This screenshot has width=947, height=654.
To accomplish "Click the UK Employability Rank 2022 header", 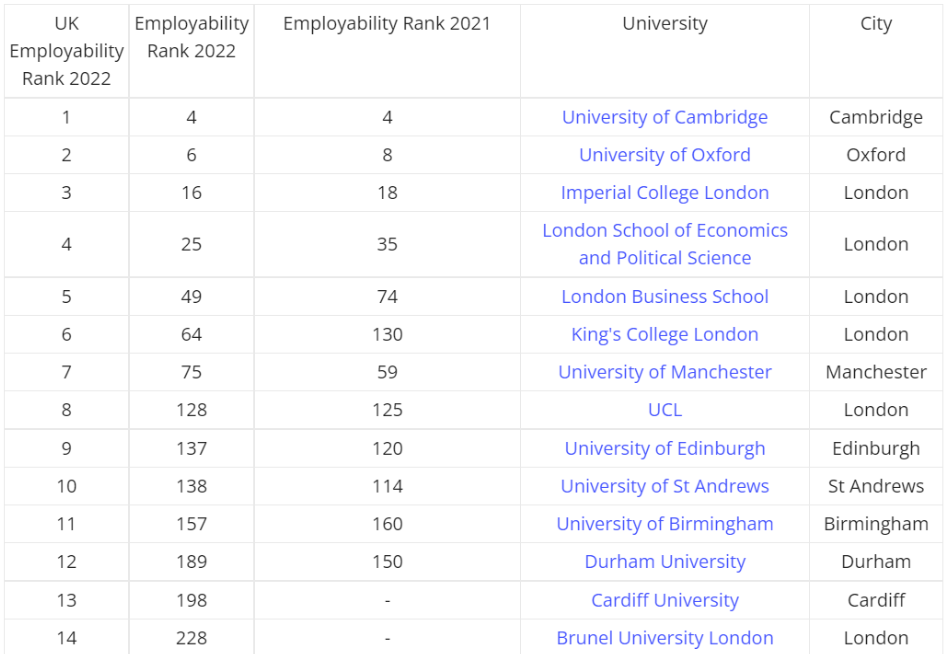I will click(x=66, y=51).
